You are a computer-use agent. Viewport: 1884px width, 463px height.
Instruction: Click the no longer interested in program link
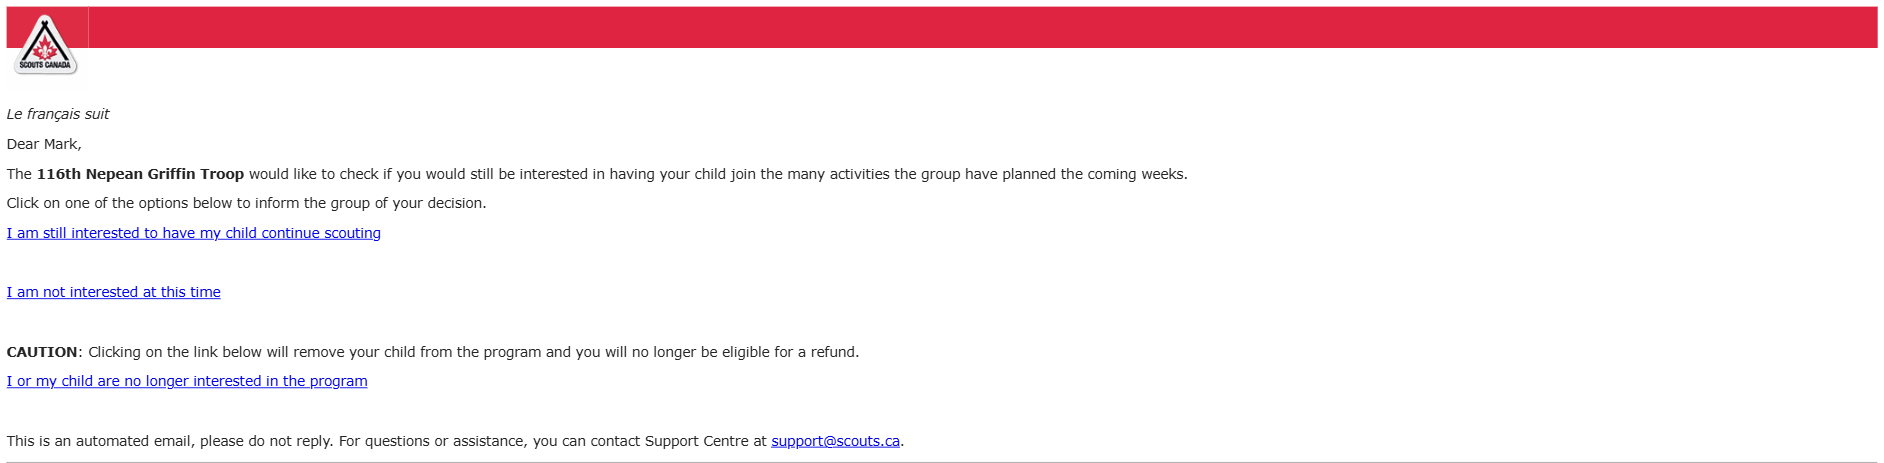pos(187,381)
